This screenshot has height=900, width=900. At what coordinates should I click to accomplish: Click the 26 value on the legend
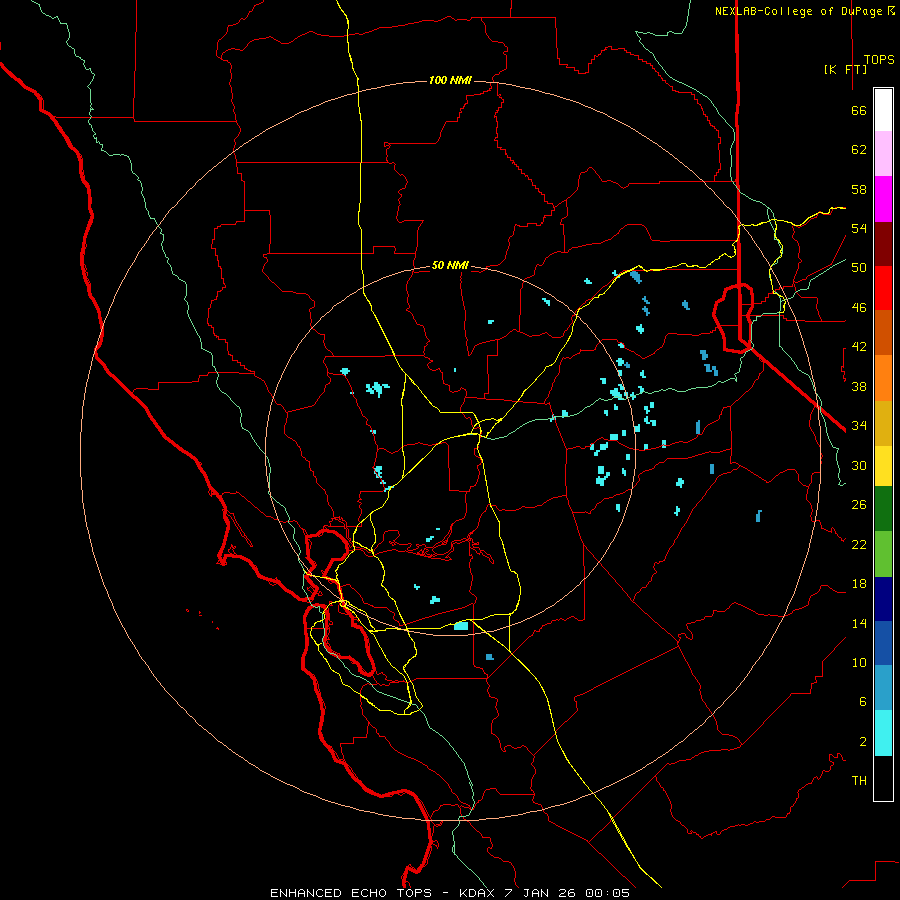tap(859, 505)
